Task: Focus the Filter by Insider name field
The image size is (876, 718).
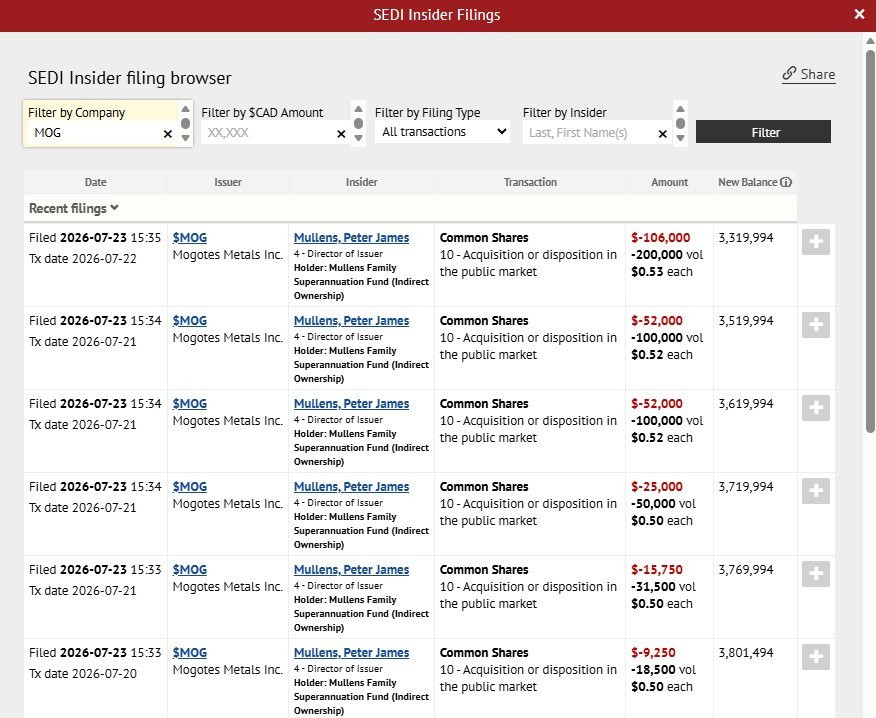Action: 589,133
